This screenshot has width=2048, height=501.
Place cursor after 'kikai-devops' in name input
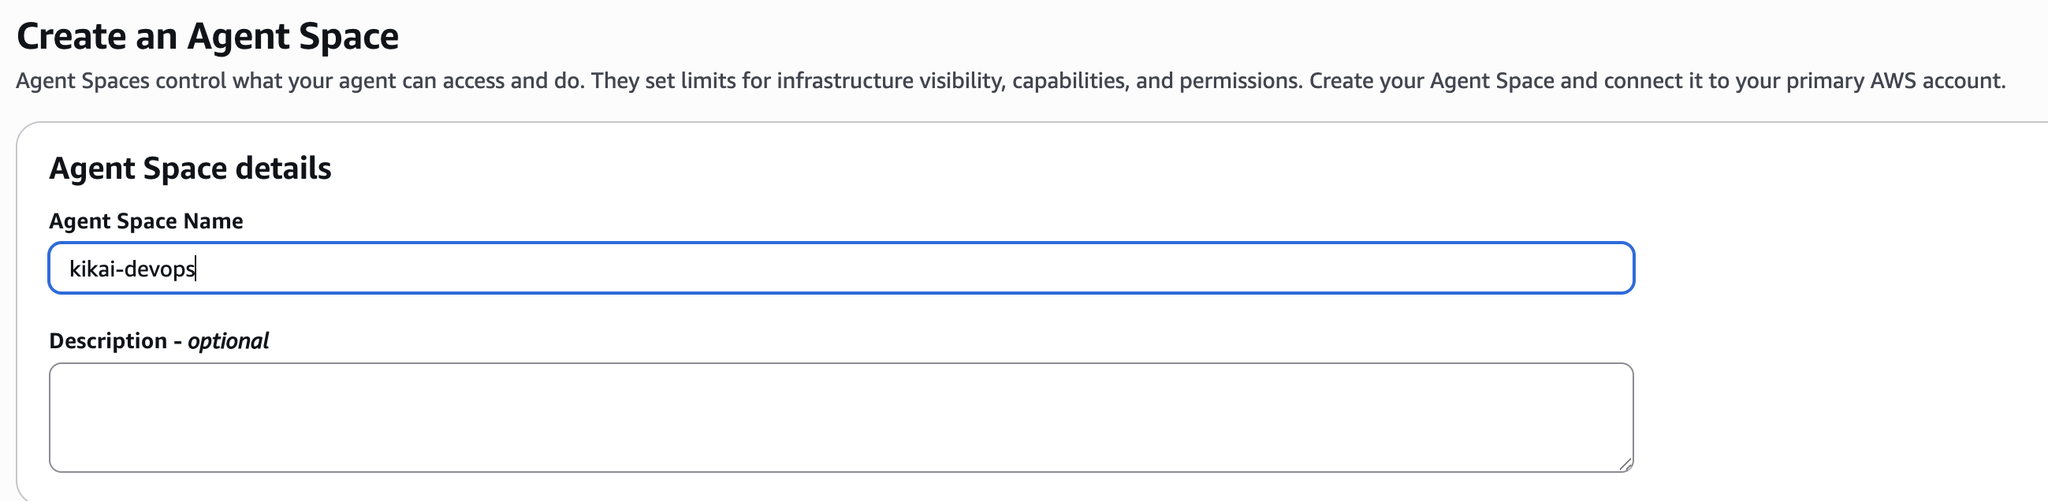tap(198, 269)
